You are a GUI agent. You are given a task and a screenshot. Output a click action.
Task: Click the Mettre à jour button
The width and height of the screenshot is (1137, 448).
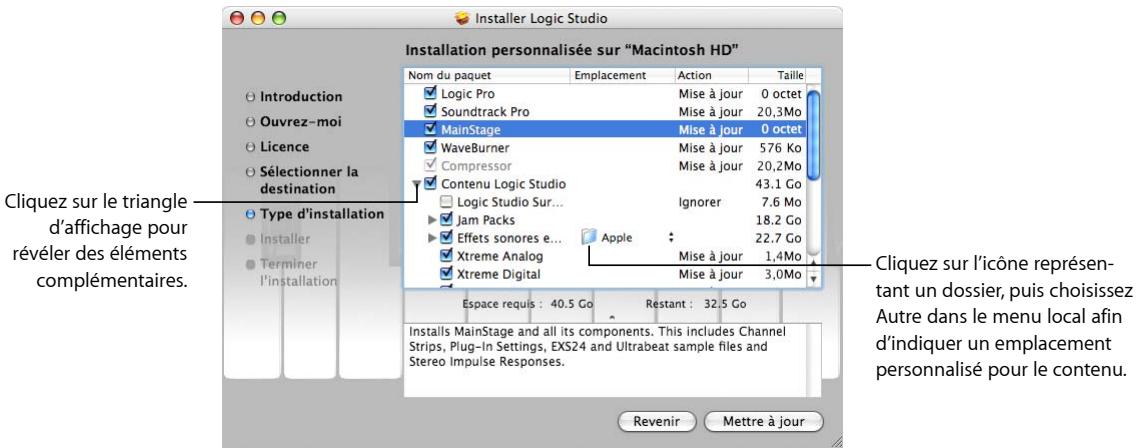[x=764, y=421]
